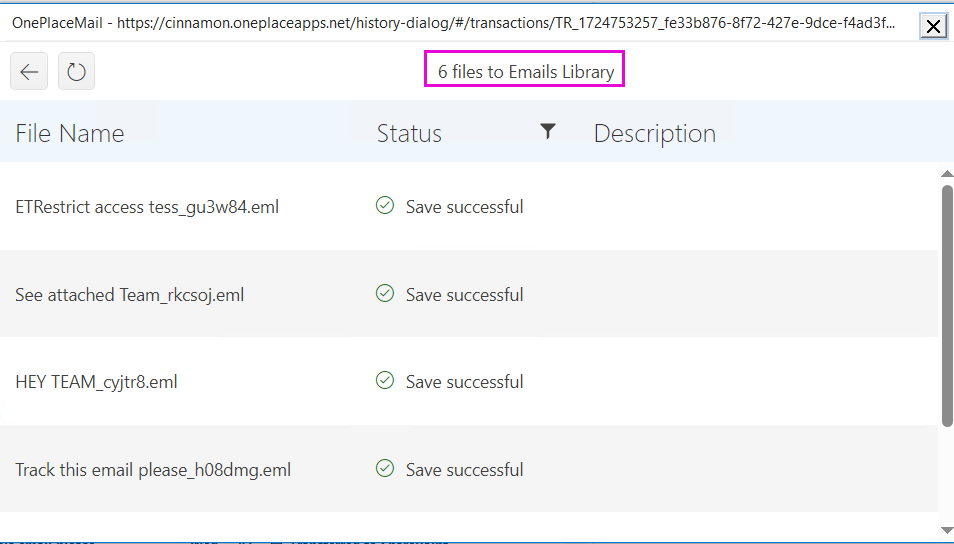Select ETRestrict access tess_gu3w84.eml file
Image resolution: width=954 pixels, height=544 pixels.
(147, 207)
